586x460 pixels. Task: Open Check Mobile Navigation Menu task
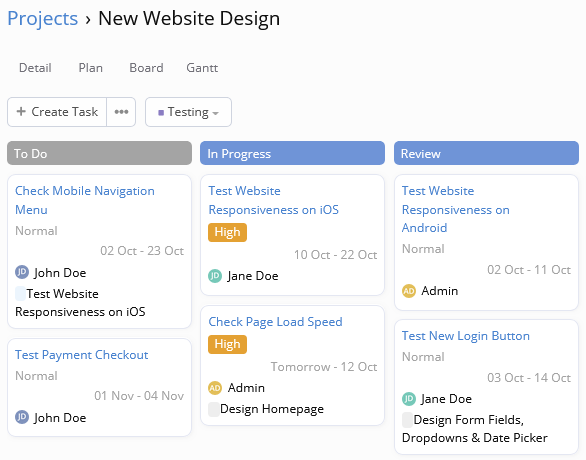coord(85,200)
